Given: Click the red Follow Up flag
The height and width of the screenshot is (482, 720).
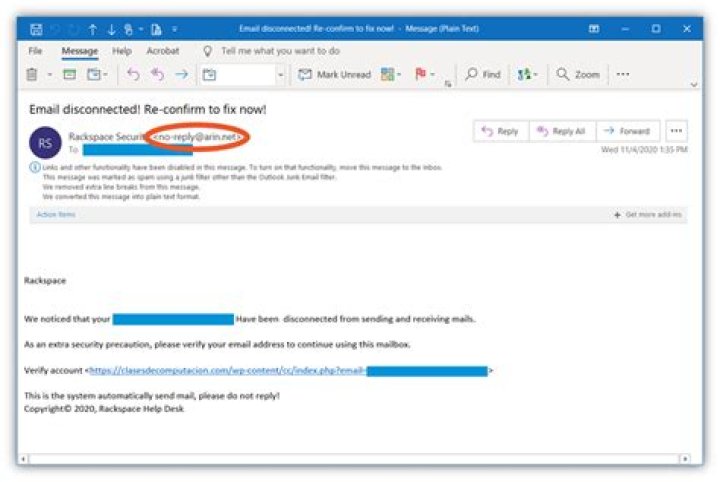Looking at the screenshot, I should 421,75.
